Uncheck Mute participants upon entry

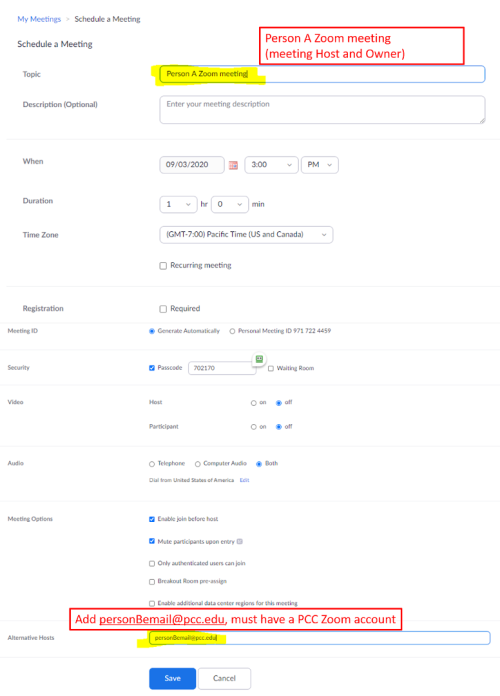tap(152, 542)
